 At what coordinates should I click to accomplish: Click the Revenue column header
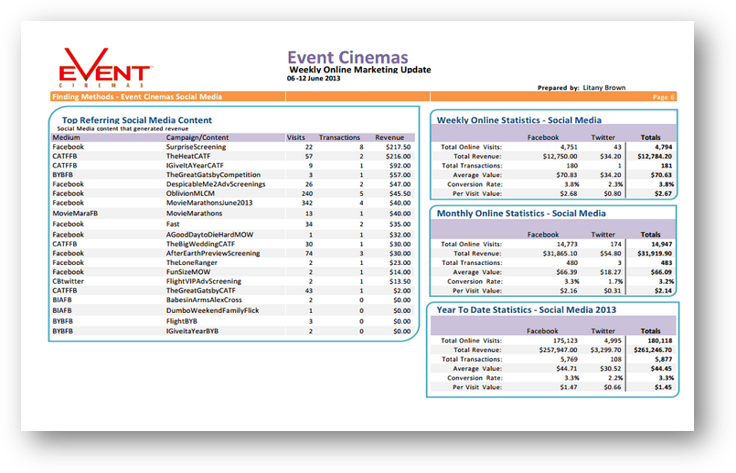[x=389, y=137]
